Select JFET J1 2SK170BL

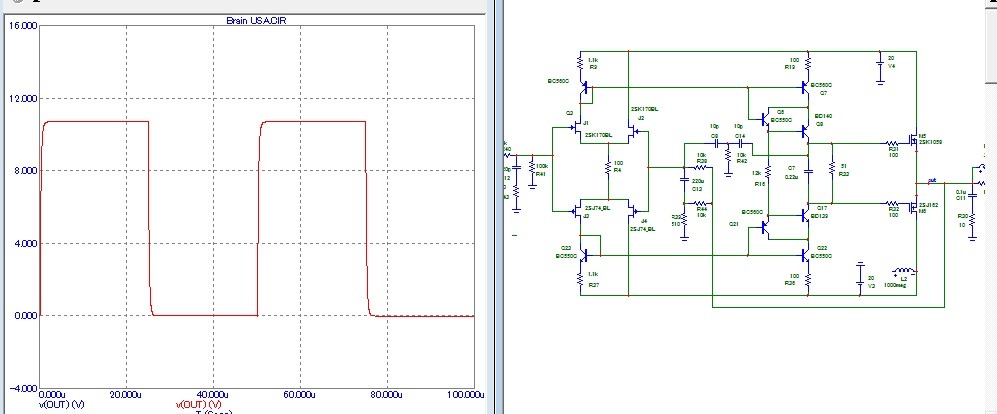tap(577, 129)
